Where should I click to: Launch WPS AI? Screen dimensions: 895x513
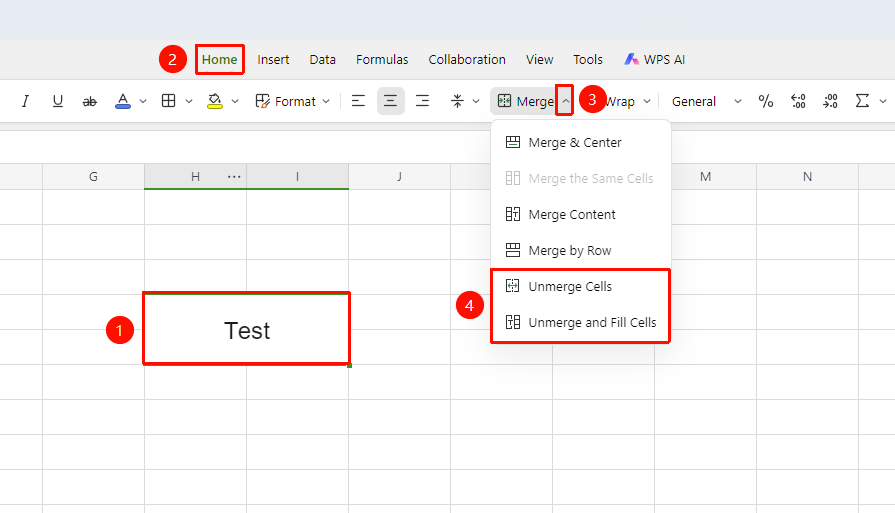tap(654, 59)
